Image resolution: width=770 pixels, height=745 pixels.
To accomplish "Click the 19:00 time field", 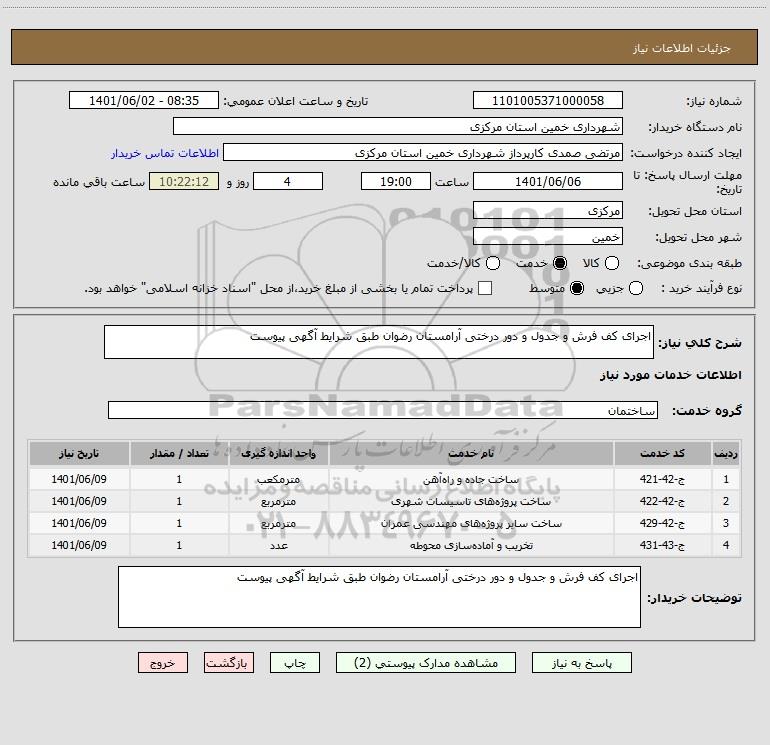I will click(x=396, y=181).
